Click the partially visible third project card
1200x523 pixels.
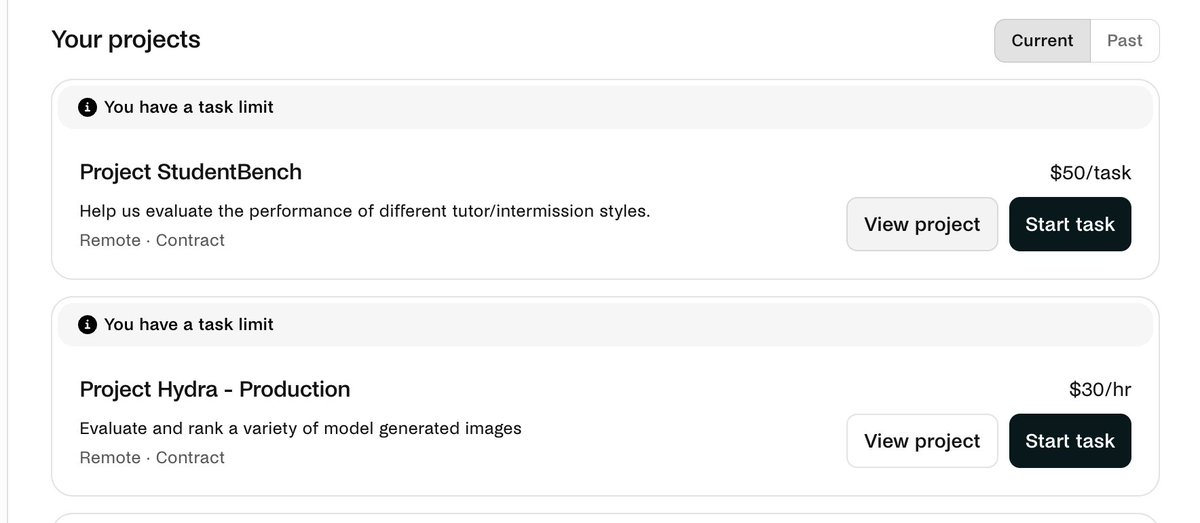pyautogui.click(x=605, y=518)
